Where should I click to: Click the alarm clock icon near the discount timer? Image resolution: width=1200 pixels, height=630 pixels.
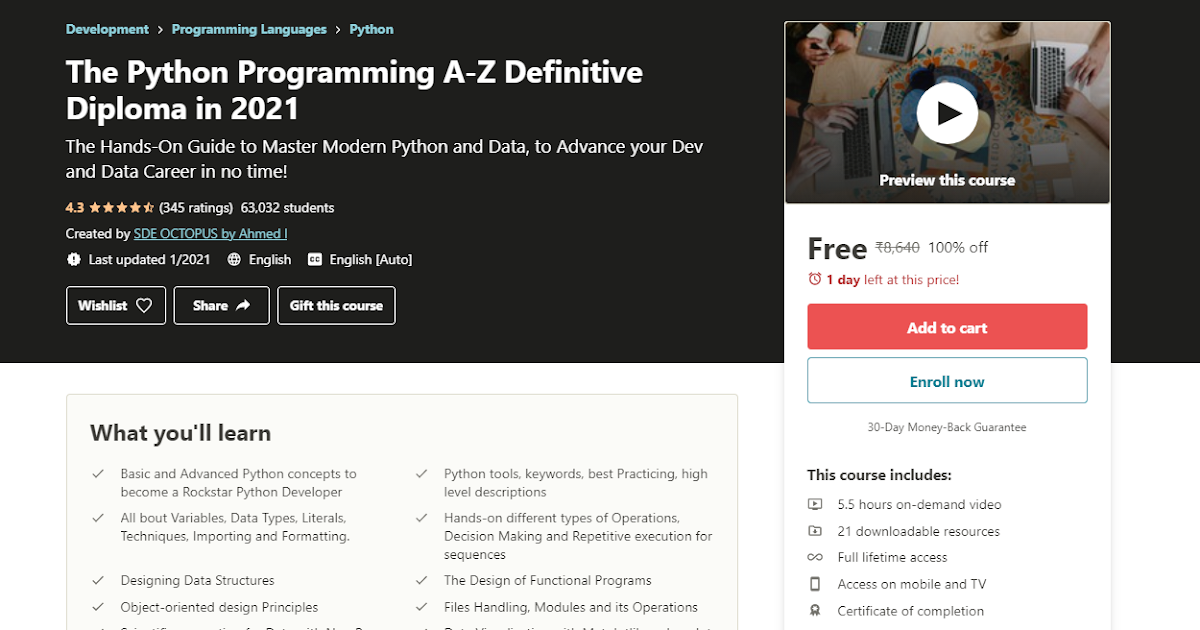pyautogui.click(x=814, y=280)
